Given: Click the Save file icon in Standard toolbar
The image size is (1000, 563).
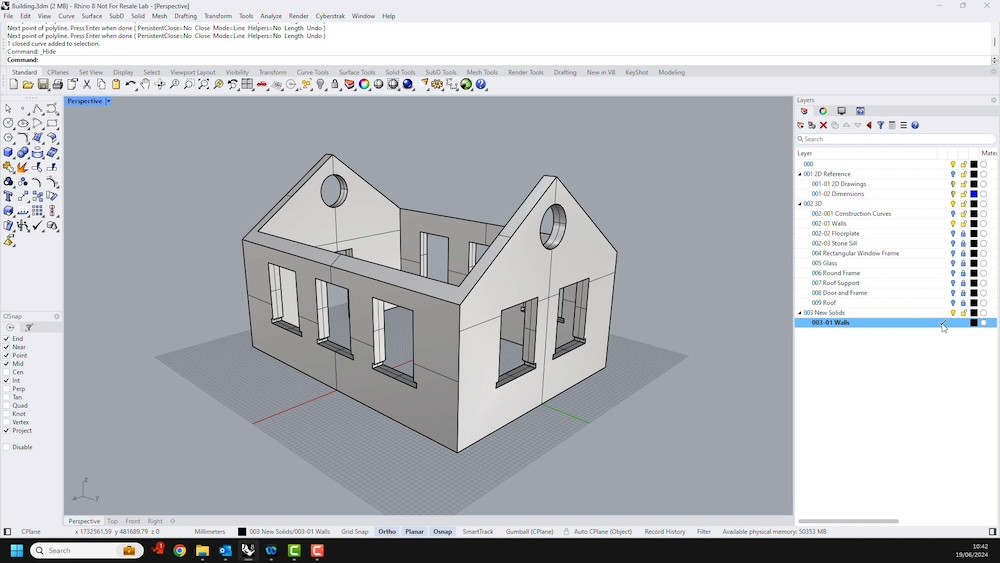Looking at the screenshot, I should [x=43, y=85].
